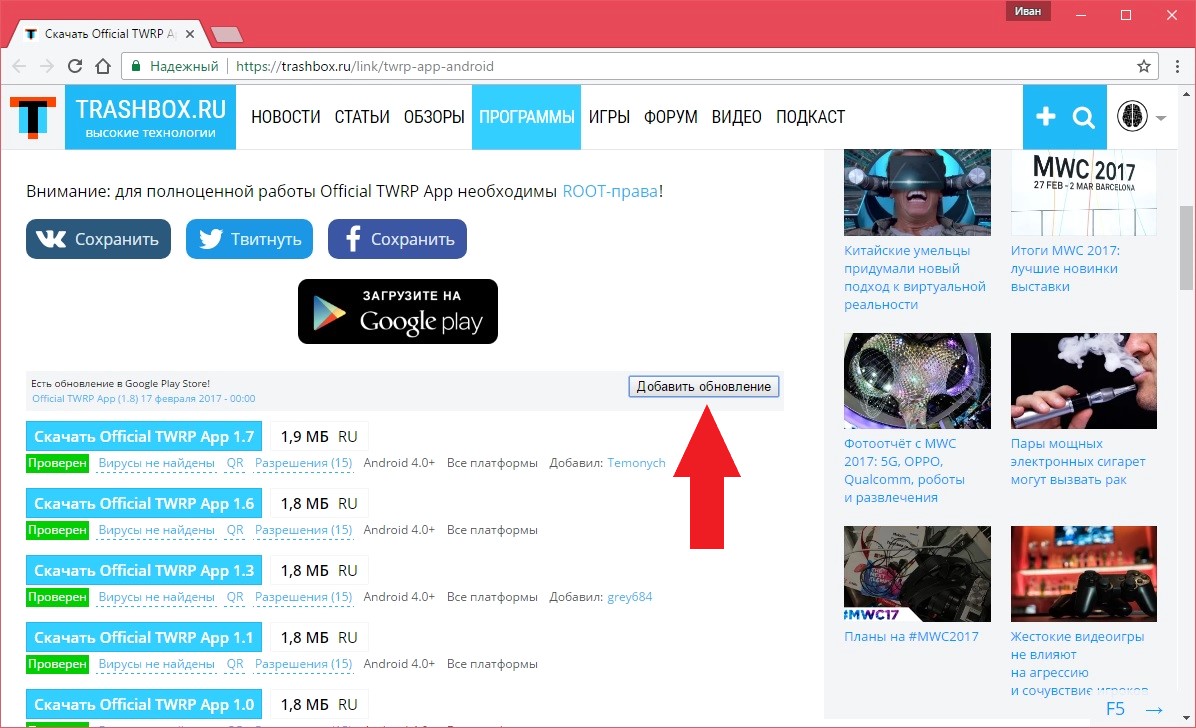
Task: Go to browser home icon
Action: click(x=103, y=66)
